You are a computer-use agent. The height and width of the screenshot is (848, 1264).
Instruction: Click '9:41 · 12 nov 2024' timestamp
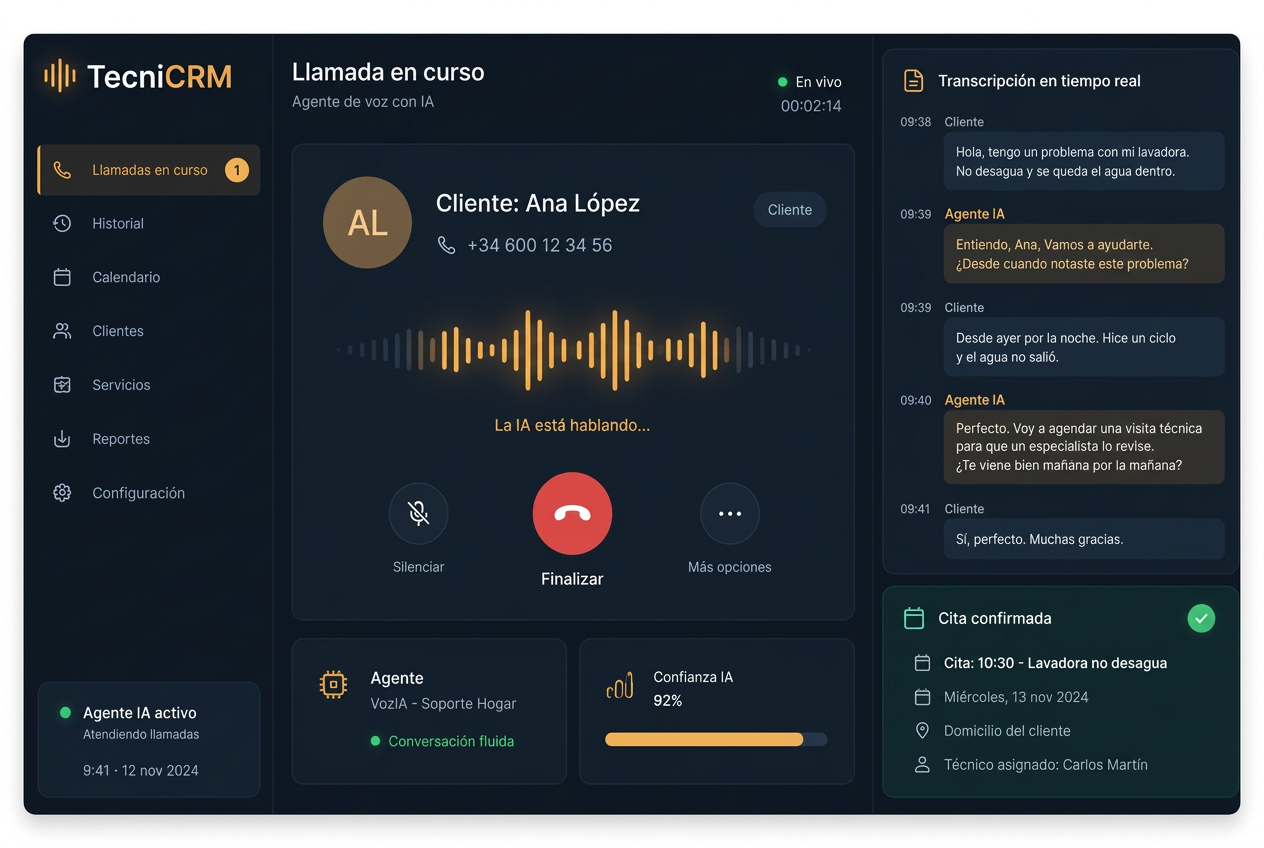point(141,771)
